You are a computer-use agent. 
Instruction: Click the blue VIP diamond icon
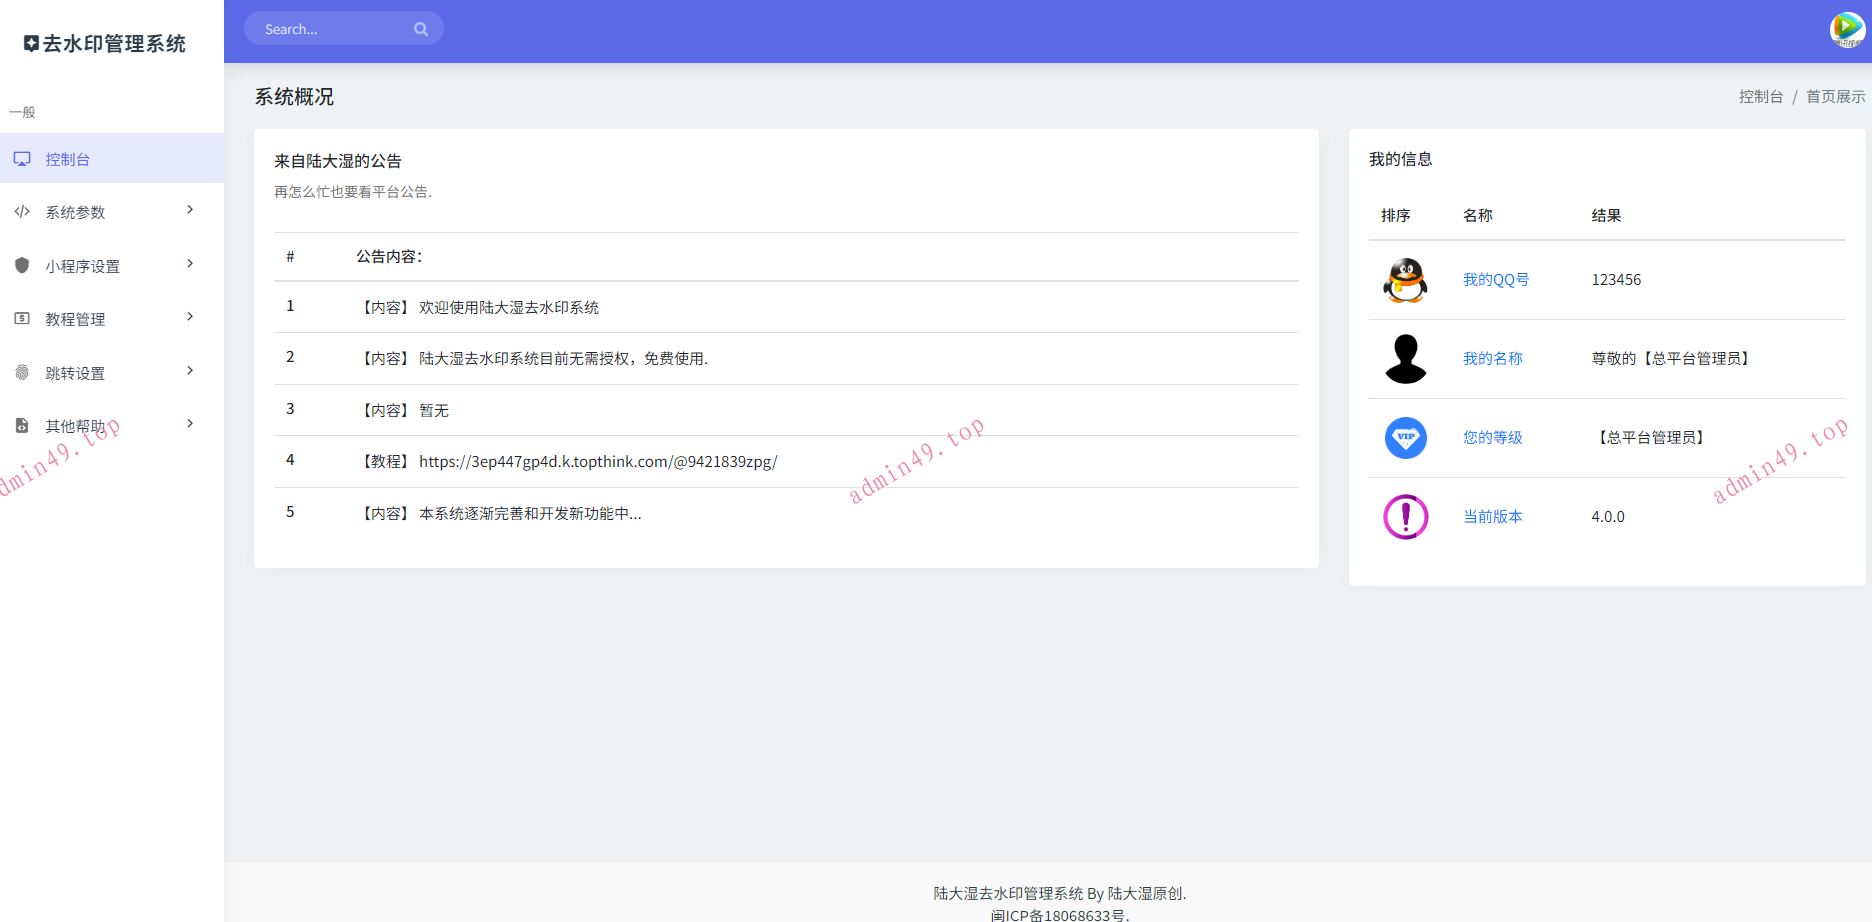(1405, 438)
